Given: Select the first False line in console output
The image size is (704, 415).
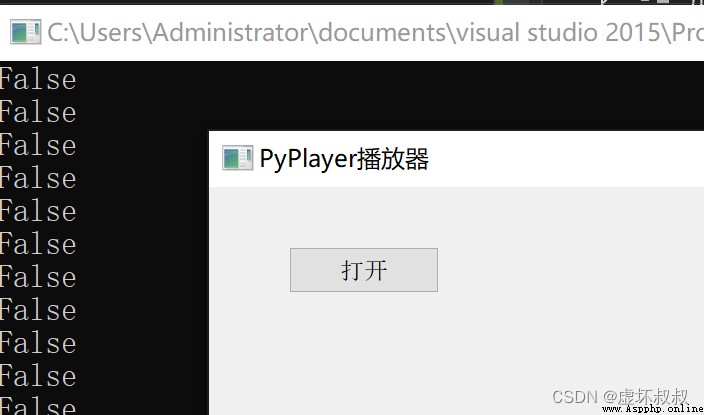Looking at the screenshot, I should 38,79.
